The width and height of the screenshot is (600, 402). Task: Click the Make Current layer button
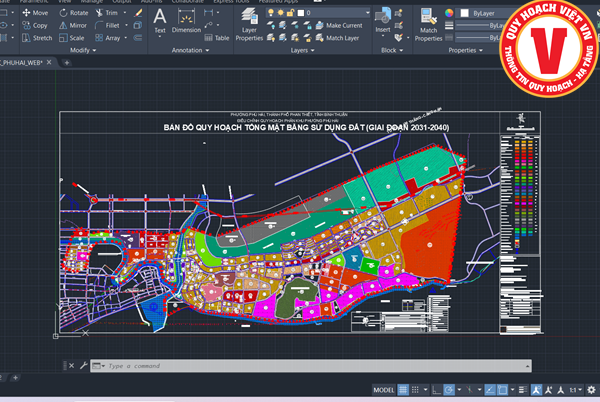point(339,24)
